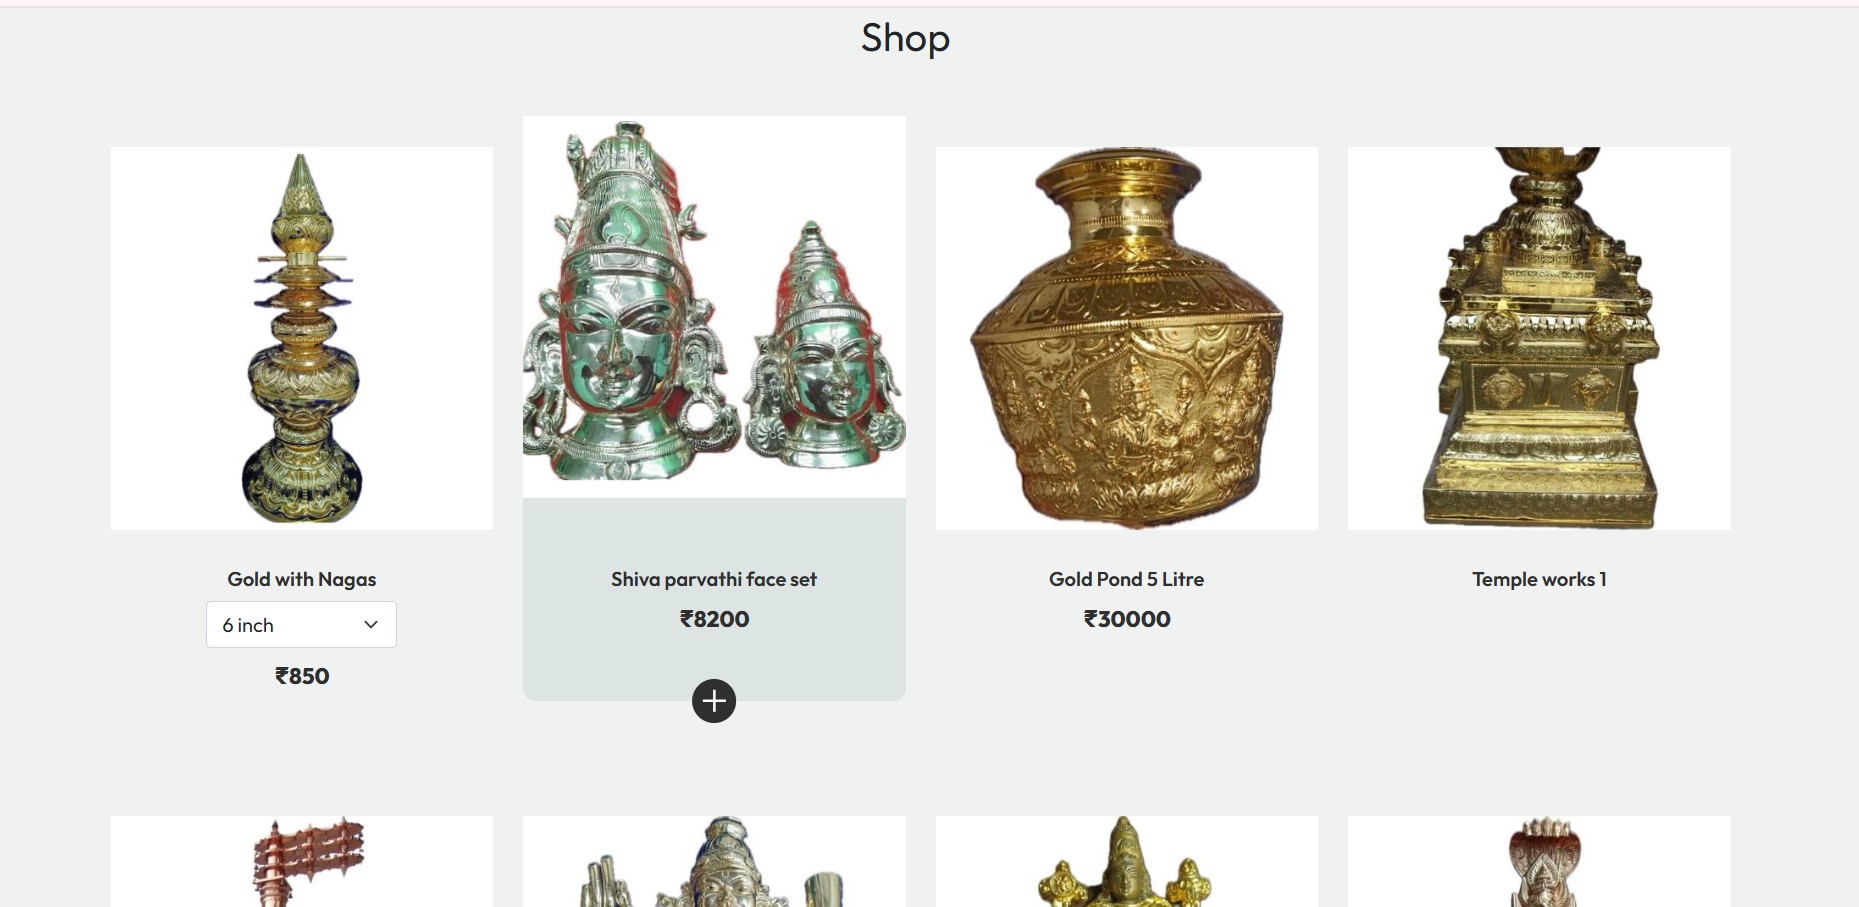The width and height of the screenshot is (1859, 907).
Task: Click the plus add-to-cart icon
Action: pyautogui.click(x=714, y=701)
